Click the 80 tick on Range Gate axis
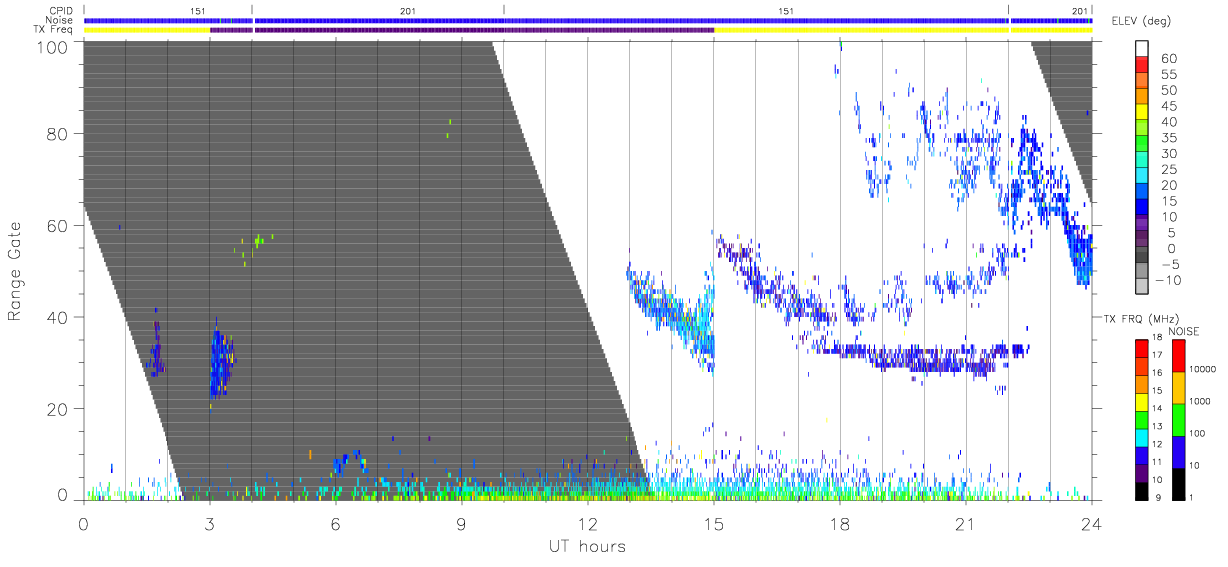Image resolution: width=1228 pixels, height=567 pixels. point(59,134)
